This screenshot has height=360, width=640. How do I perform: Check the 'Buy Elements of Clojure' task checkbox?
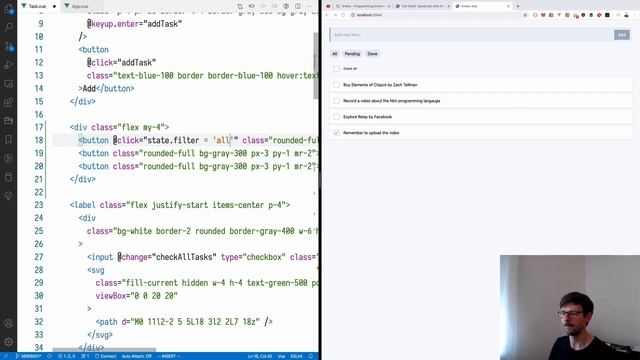pos(336,85)
